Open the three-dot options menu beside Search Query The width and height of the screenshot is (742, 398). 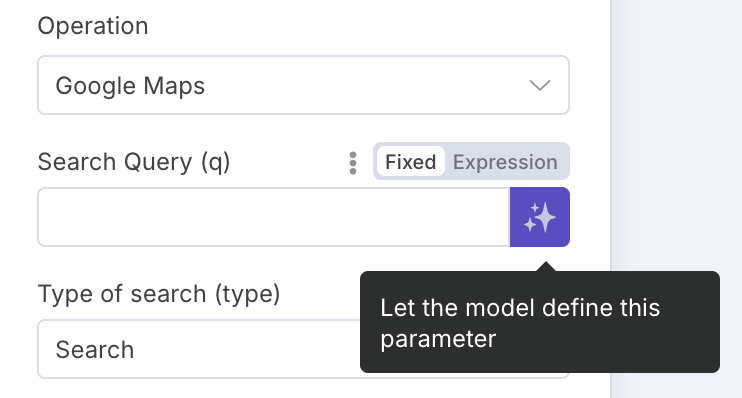[353, 163]
